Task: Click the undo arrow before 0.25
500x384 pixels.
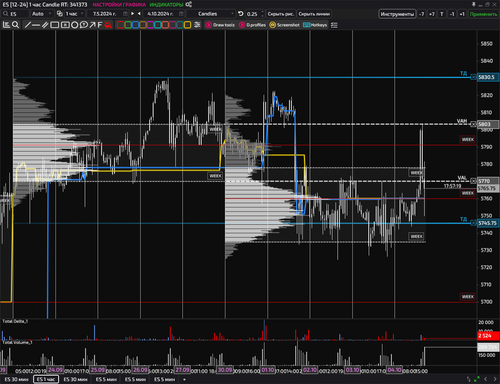Action: point(241,14)
